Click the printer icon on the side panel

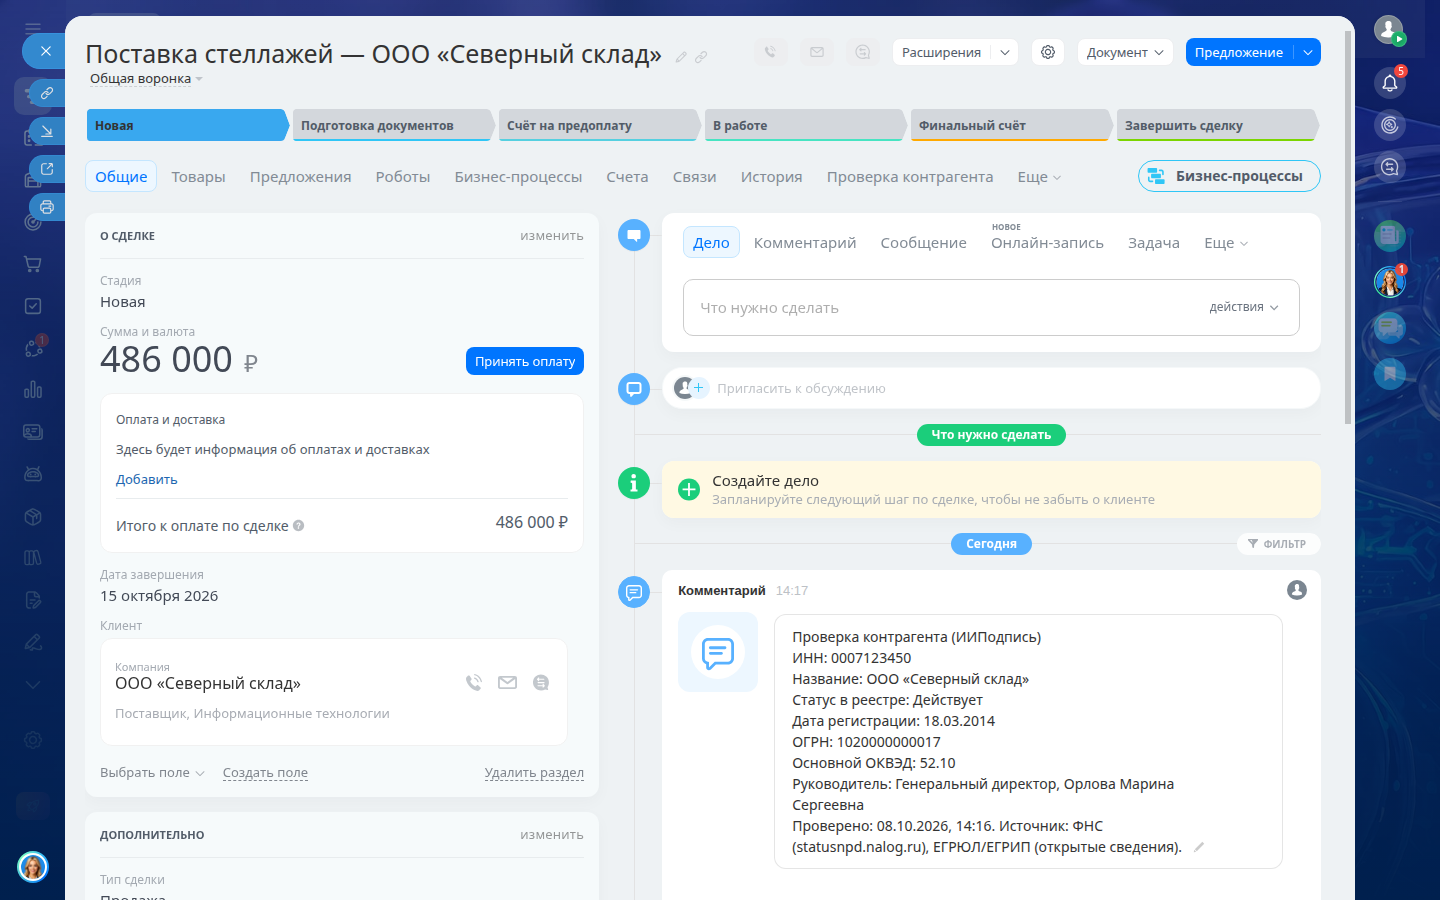pyautogui.click(x=46, y=207)
